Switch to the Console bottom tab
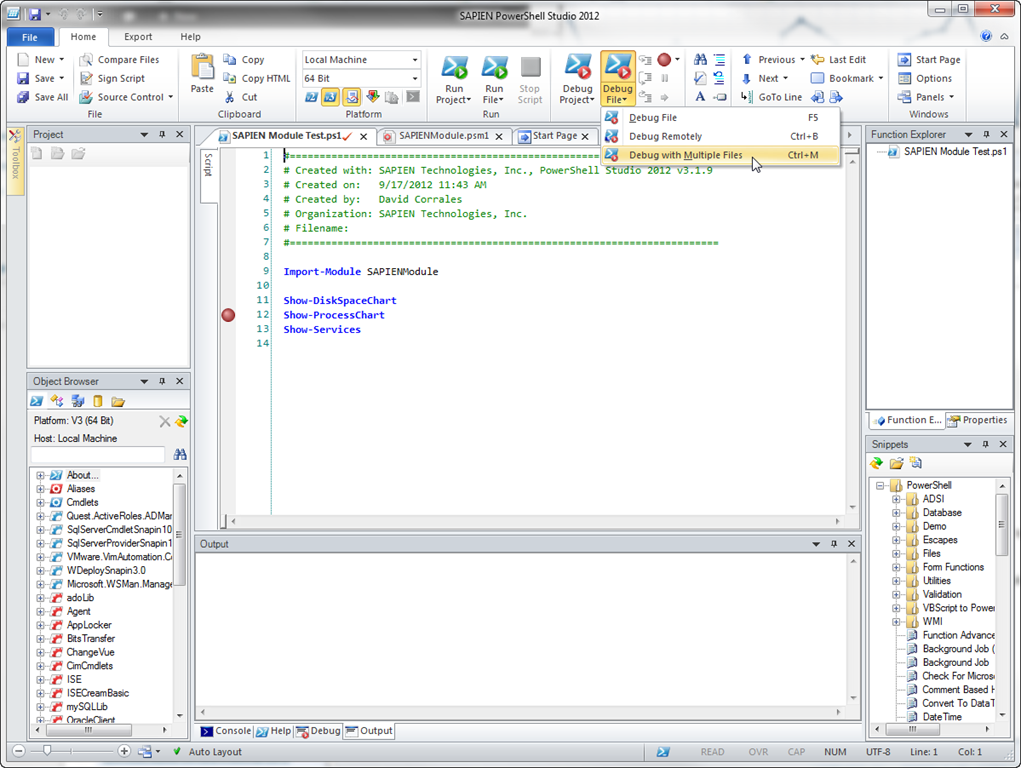Image resolution: width=1021 pixels, height=768 pixels. click(x=226, y=731)
